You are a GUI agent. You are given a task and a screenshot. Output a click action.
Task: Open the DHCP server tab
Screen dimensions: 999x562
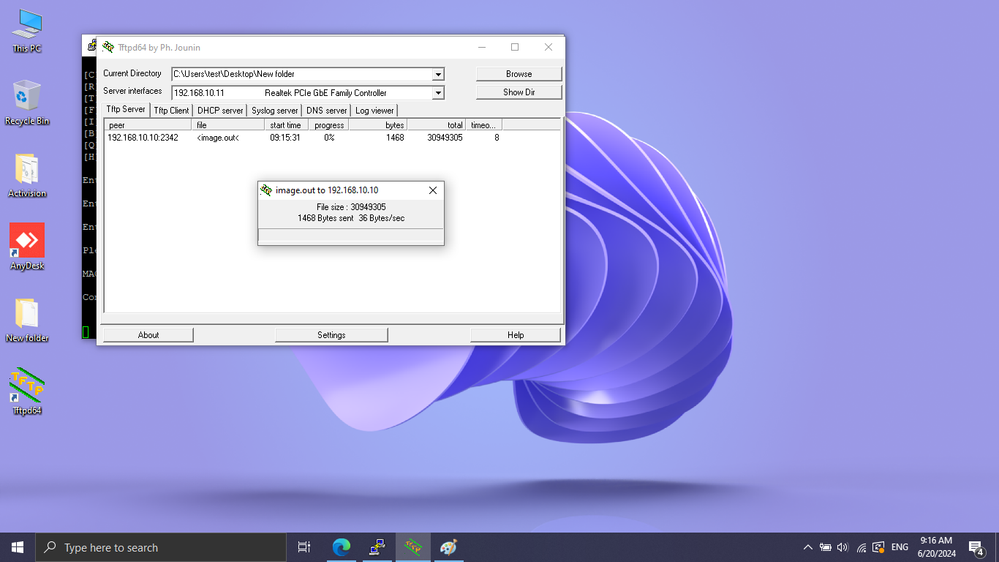(x=220, y=110)
